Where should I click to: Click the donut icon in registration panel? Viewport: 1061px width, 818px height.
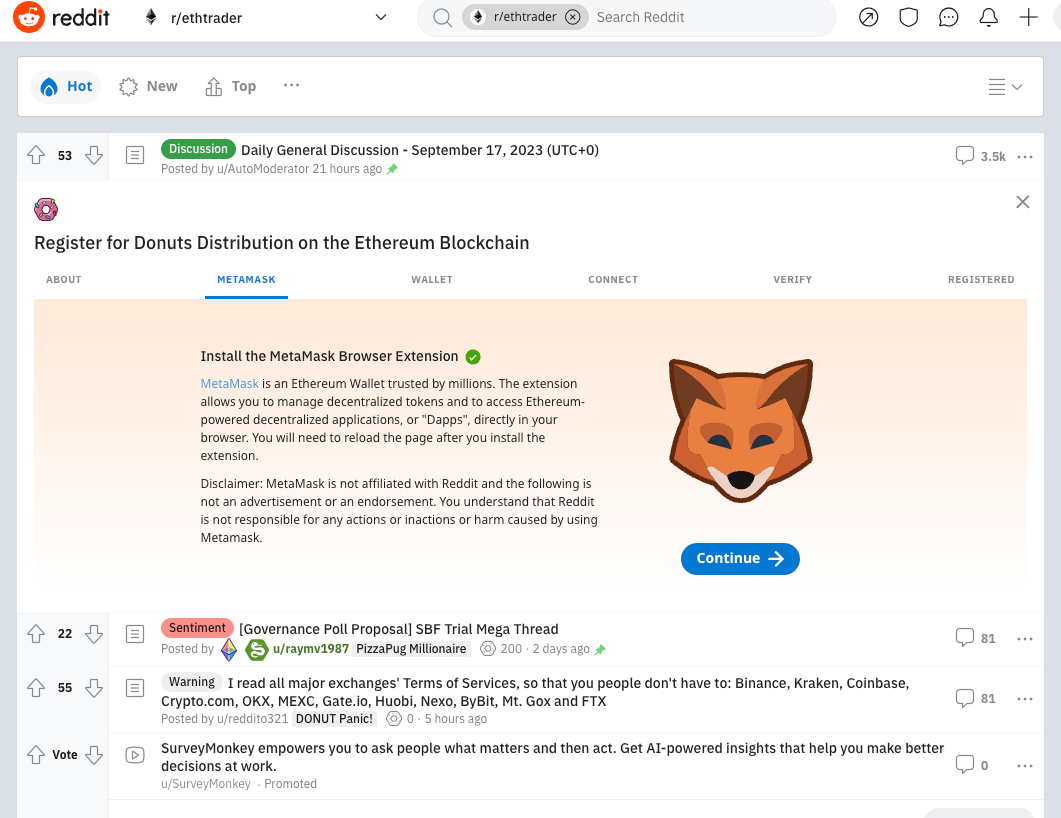coord(46,210)
